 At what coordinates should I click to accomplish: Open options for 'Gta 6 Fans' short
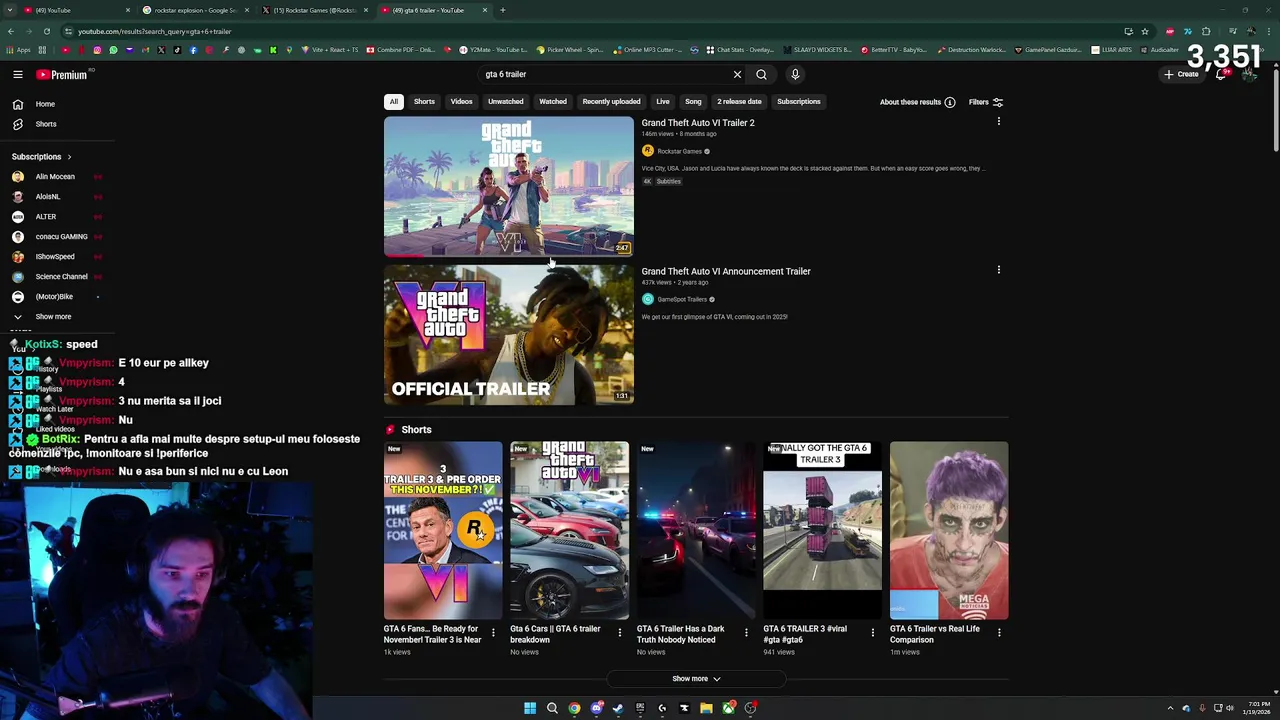[493, 632]
